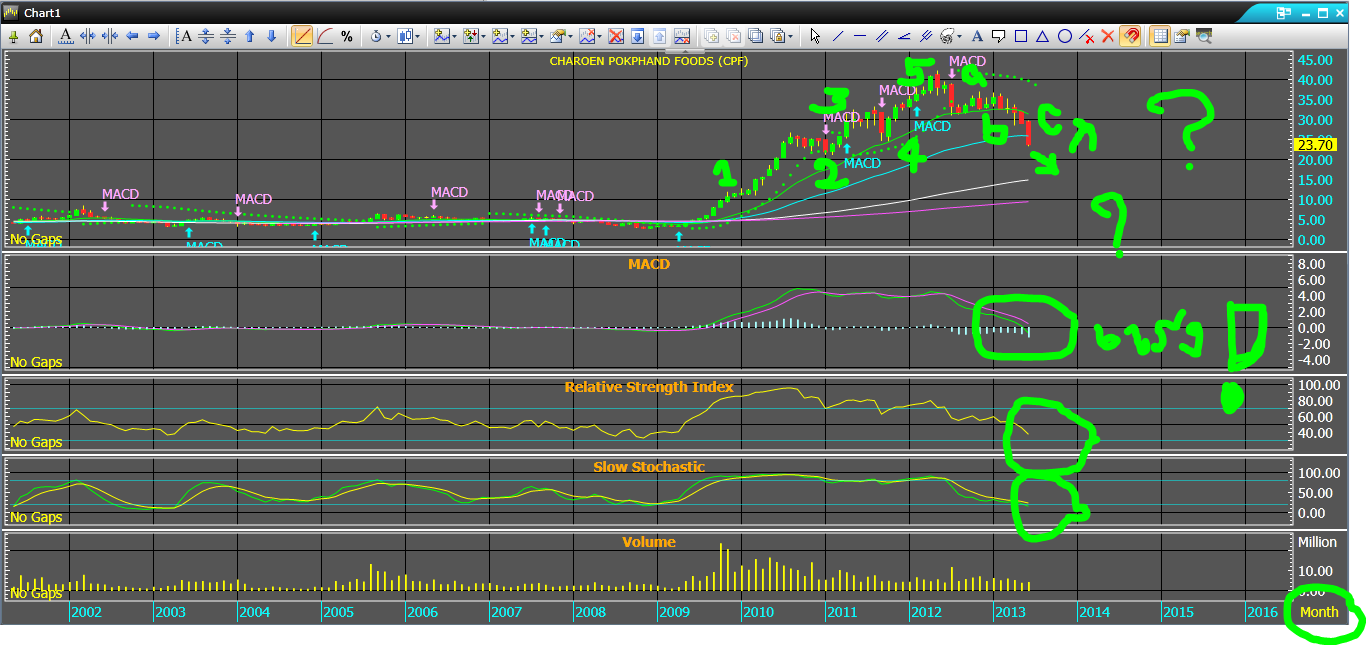The width and height of the screenshot is (1366, 645).
Task: Click the move pane up icon
Action: pyautogui.click(x=659, y=36)
